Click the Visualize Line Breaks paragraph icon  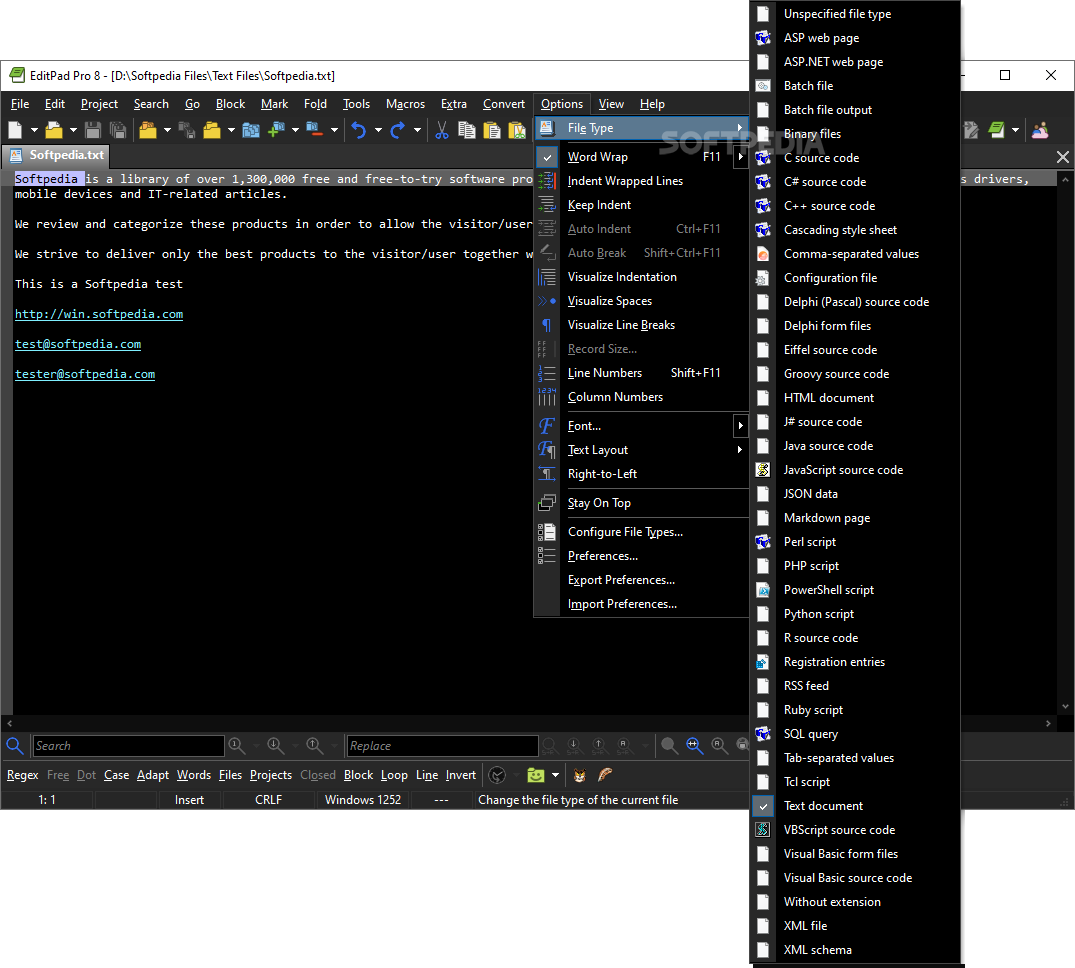click(x=546, y=325)
